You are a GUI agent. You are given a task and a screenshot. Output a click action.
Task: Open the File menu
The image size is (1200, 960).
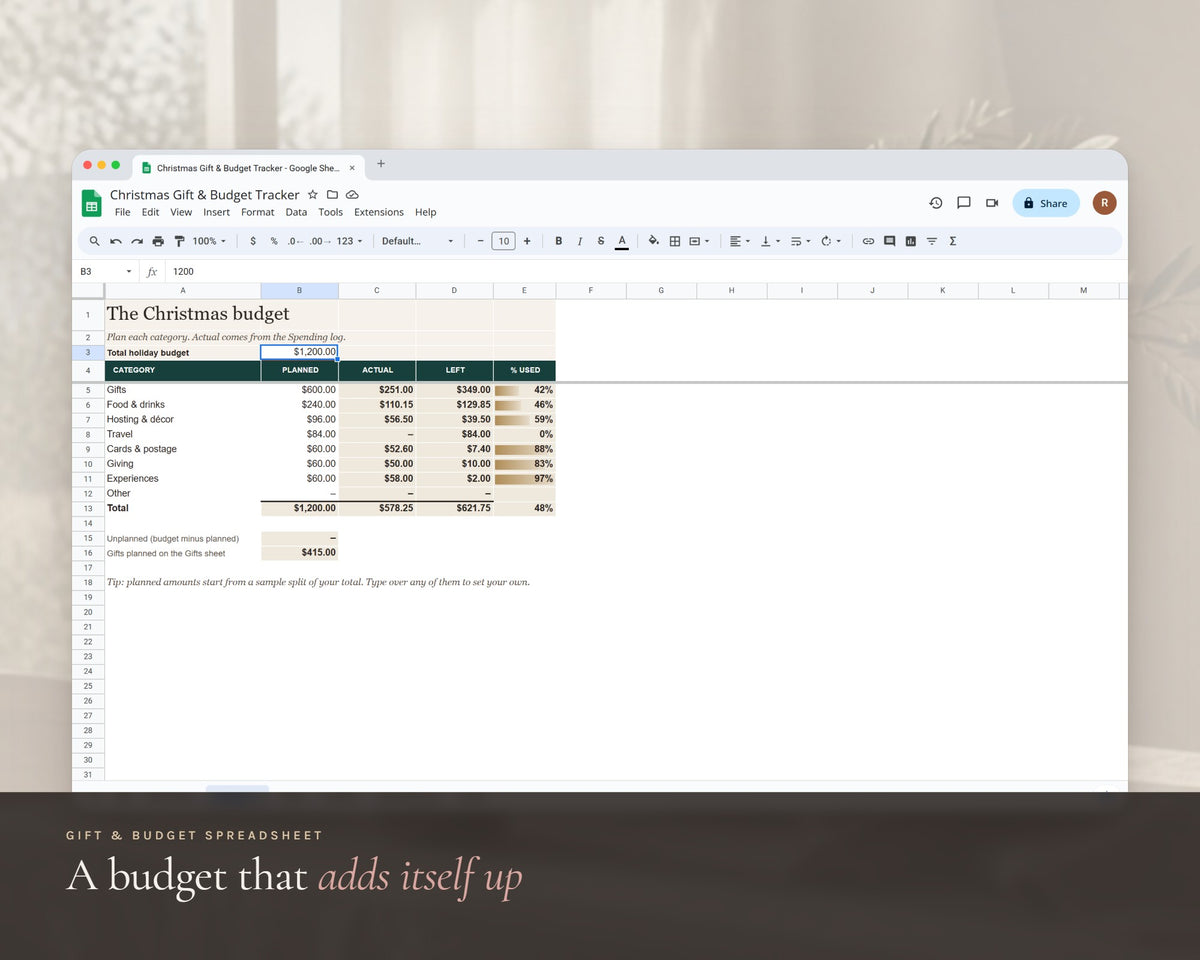(x=122, y=212)
